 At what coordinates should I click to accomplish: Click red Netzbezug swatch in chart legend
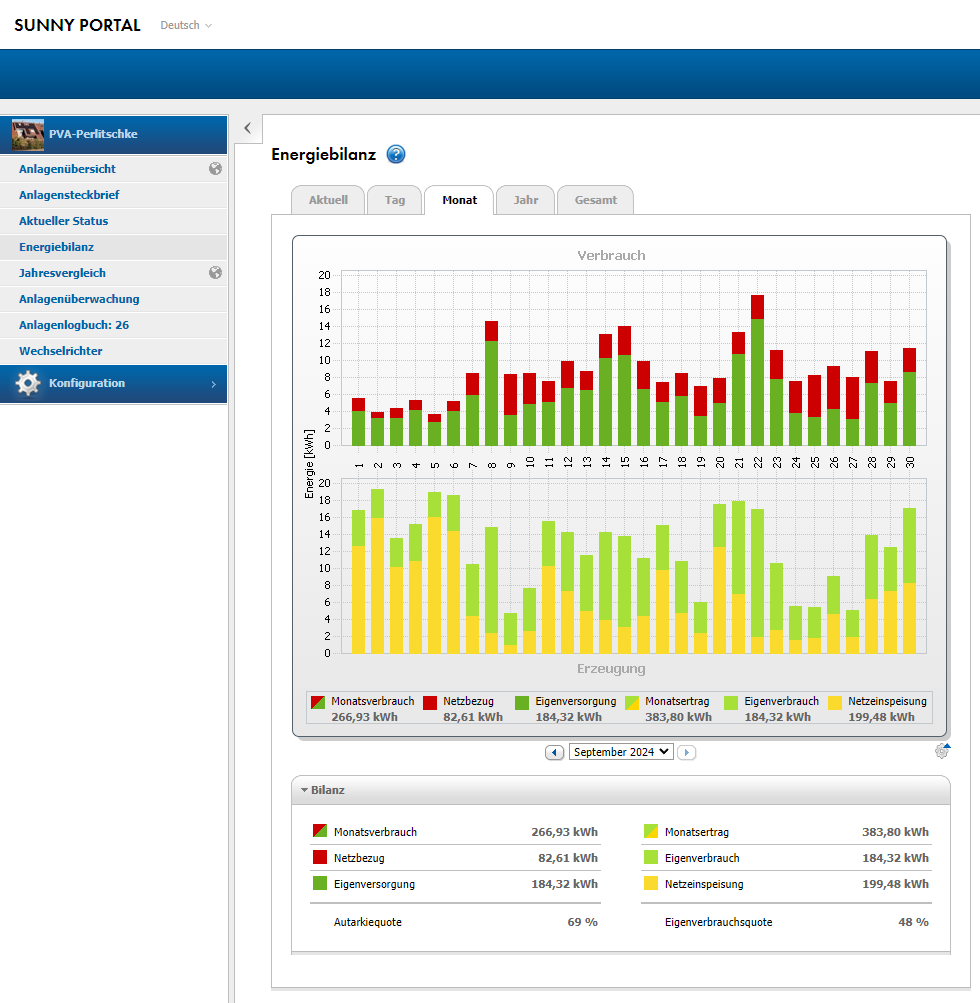(431, 703)
